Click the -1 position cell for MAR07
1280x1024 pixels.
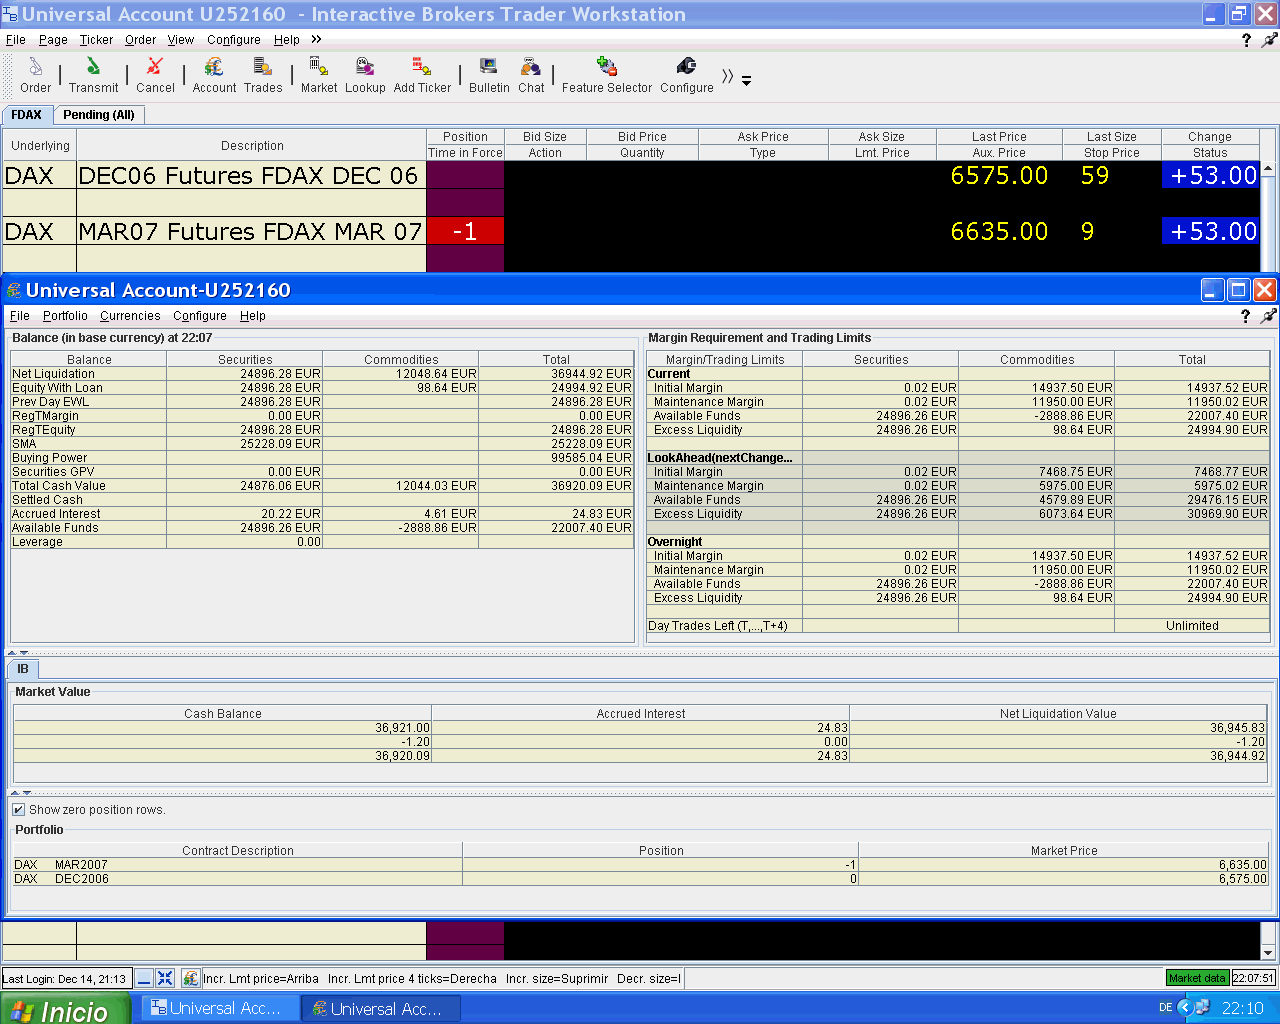465,231
